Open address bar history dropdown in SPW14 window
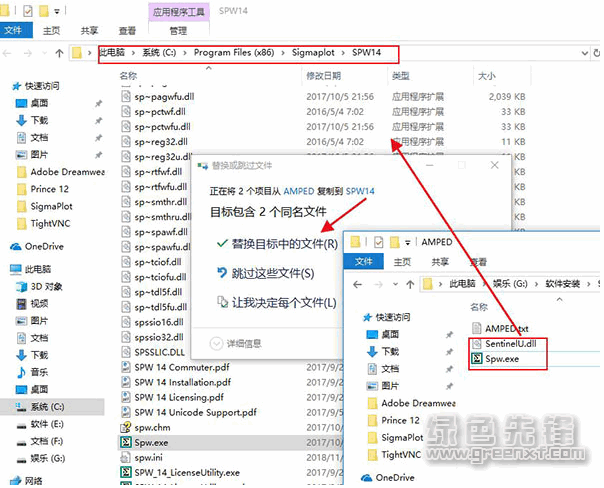 [584, 53]
